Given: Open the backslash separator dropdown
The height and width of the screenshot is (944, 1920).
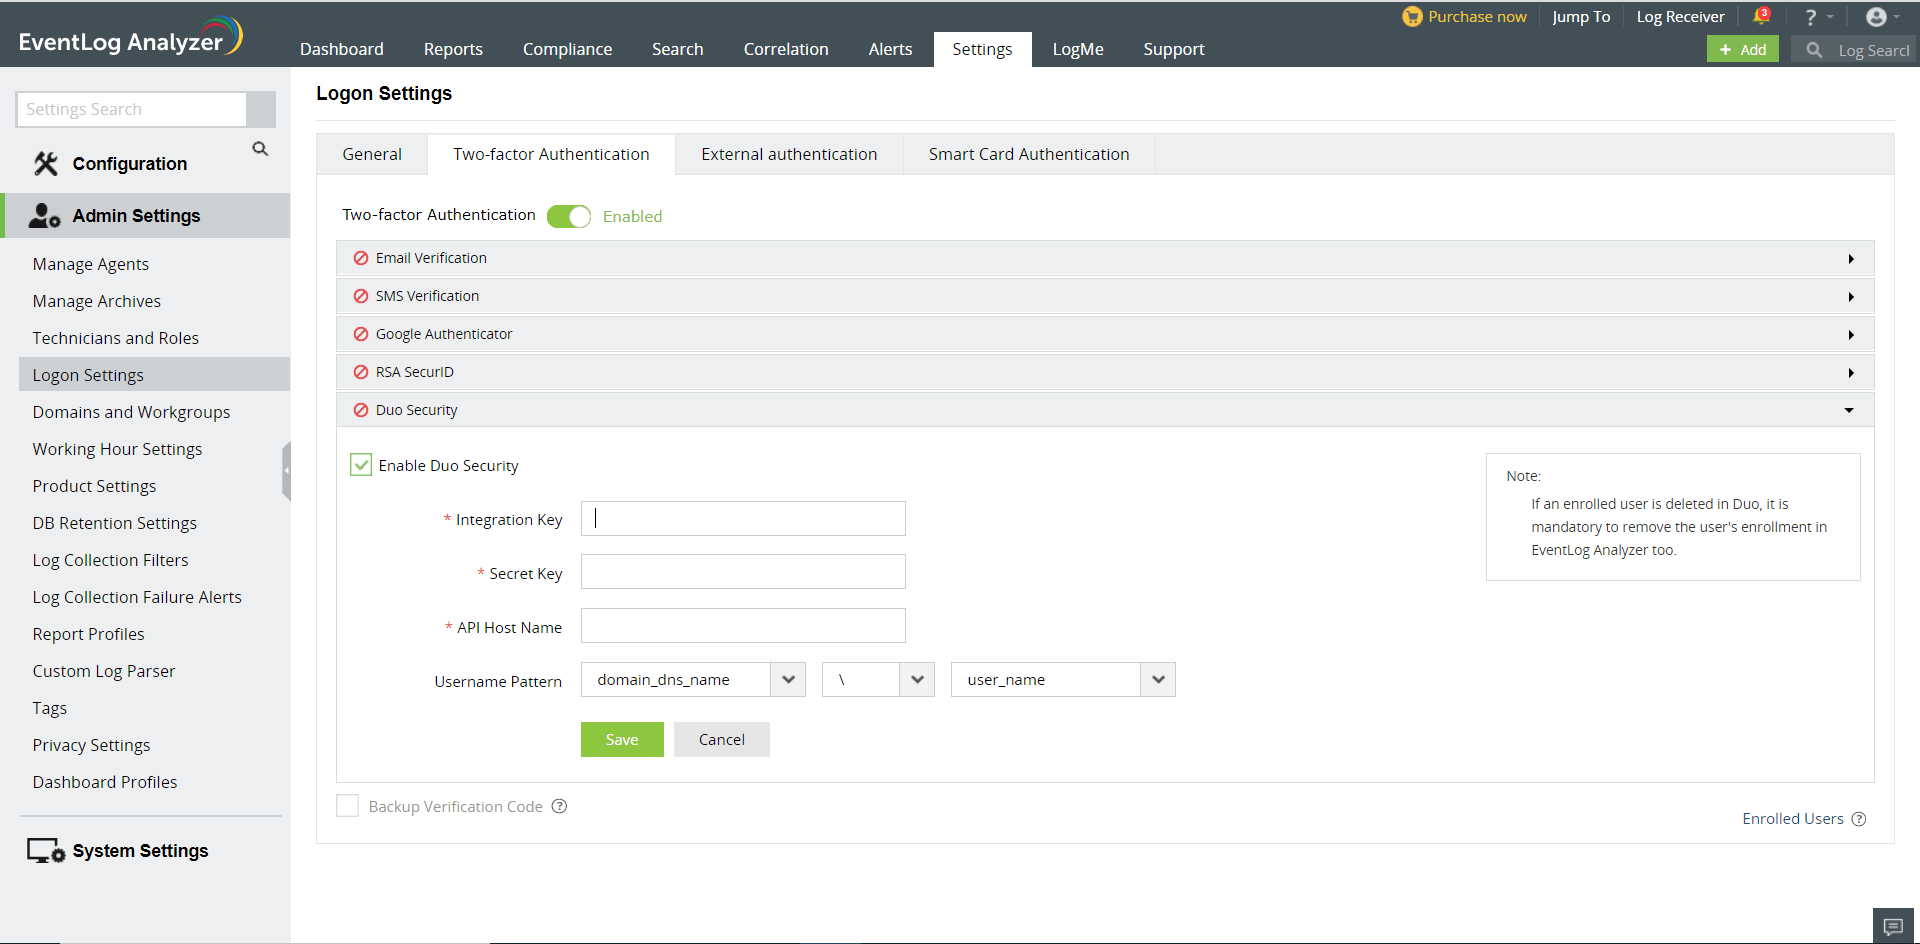Looking at the screenshot, I should click(x=878, y=680).
